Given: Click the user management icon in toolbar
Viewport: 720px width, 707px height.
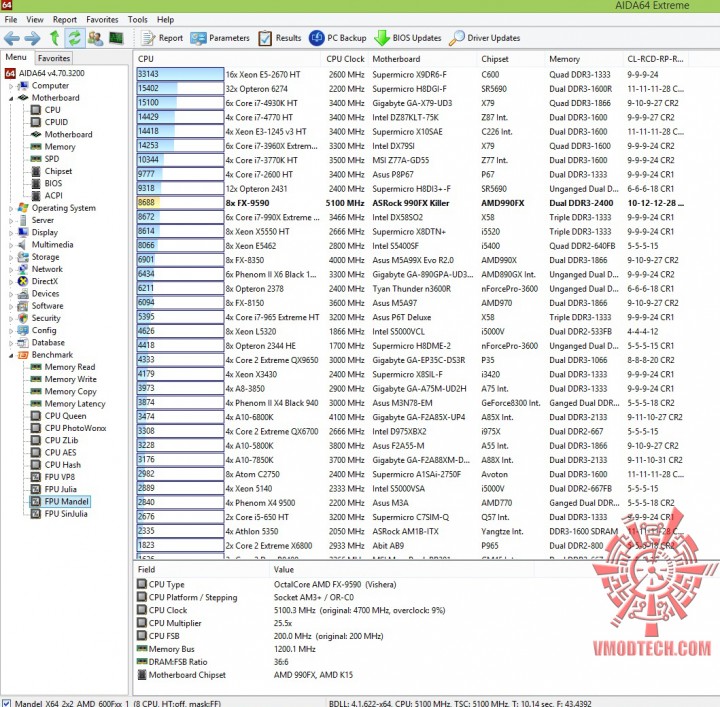Looking at the screenshot, I should (x=95, y=38).
